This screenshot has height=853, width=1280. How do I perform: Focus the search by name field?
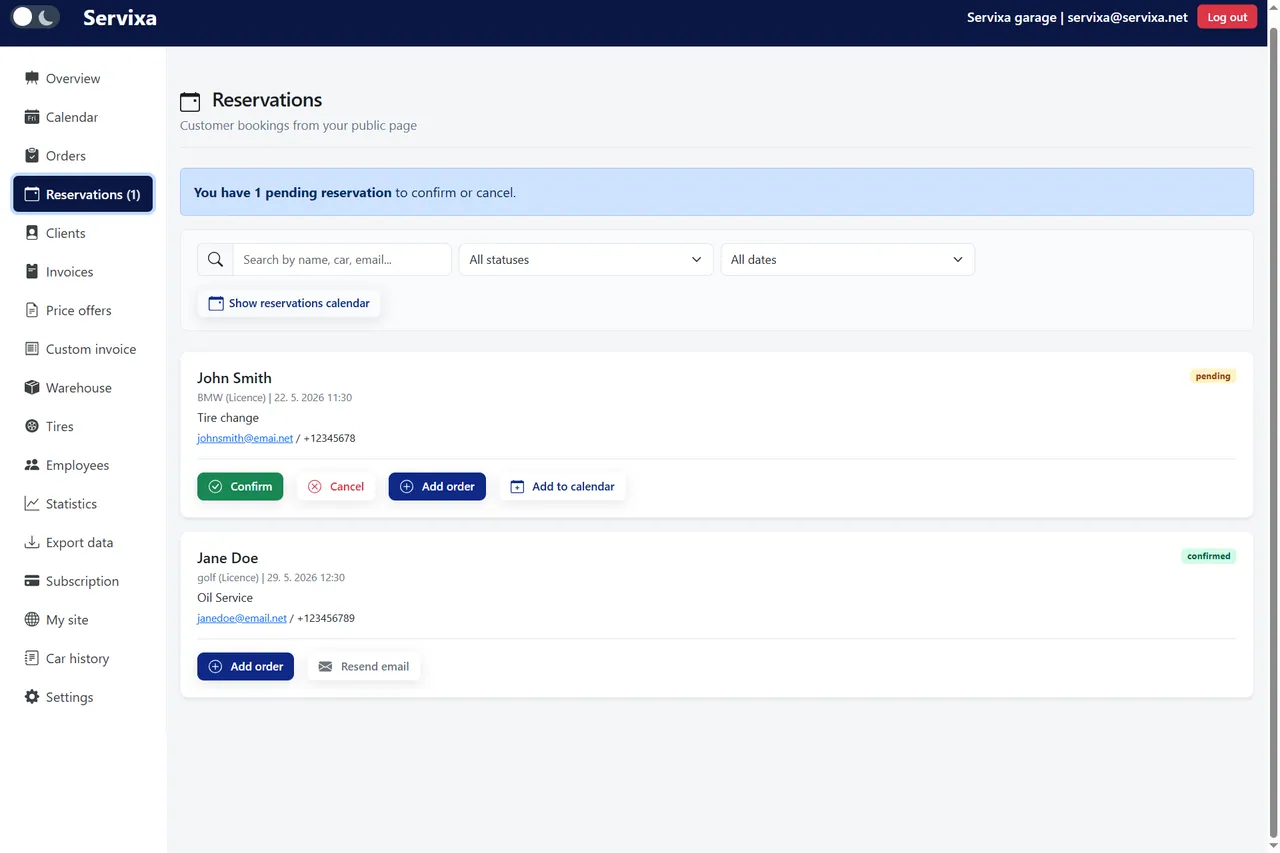click(342, 259)
